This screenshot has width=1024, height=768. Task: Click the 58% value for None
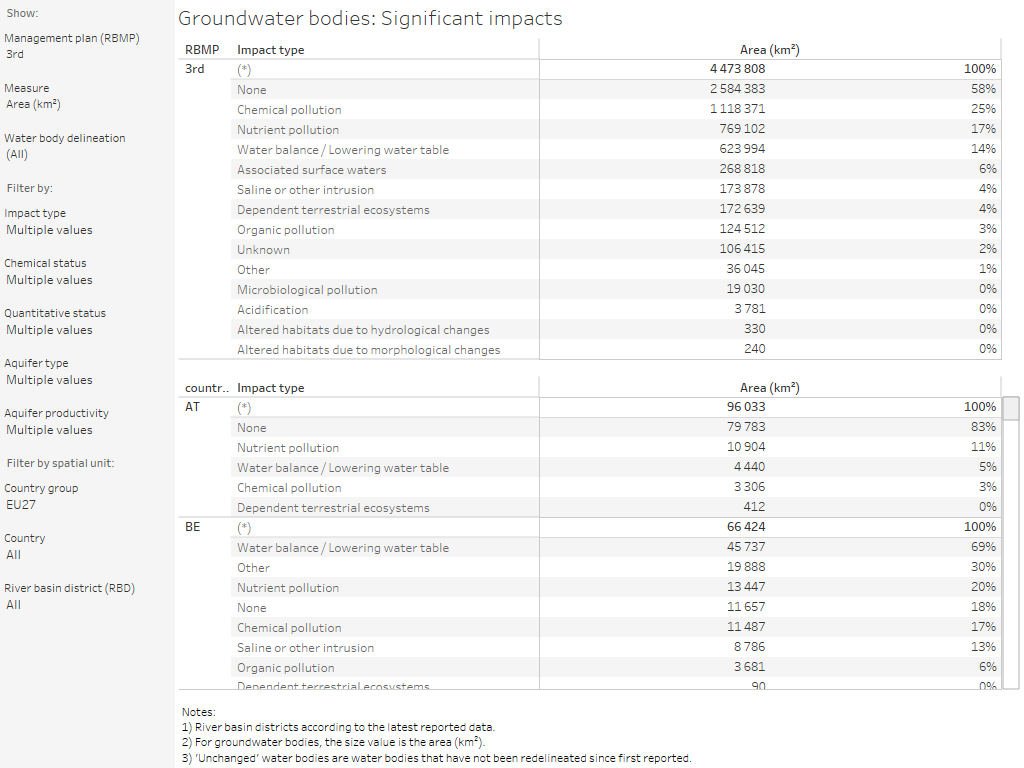[984, 89]
